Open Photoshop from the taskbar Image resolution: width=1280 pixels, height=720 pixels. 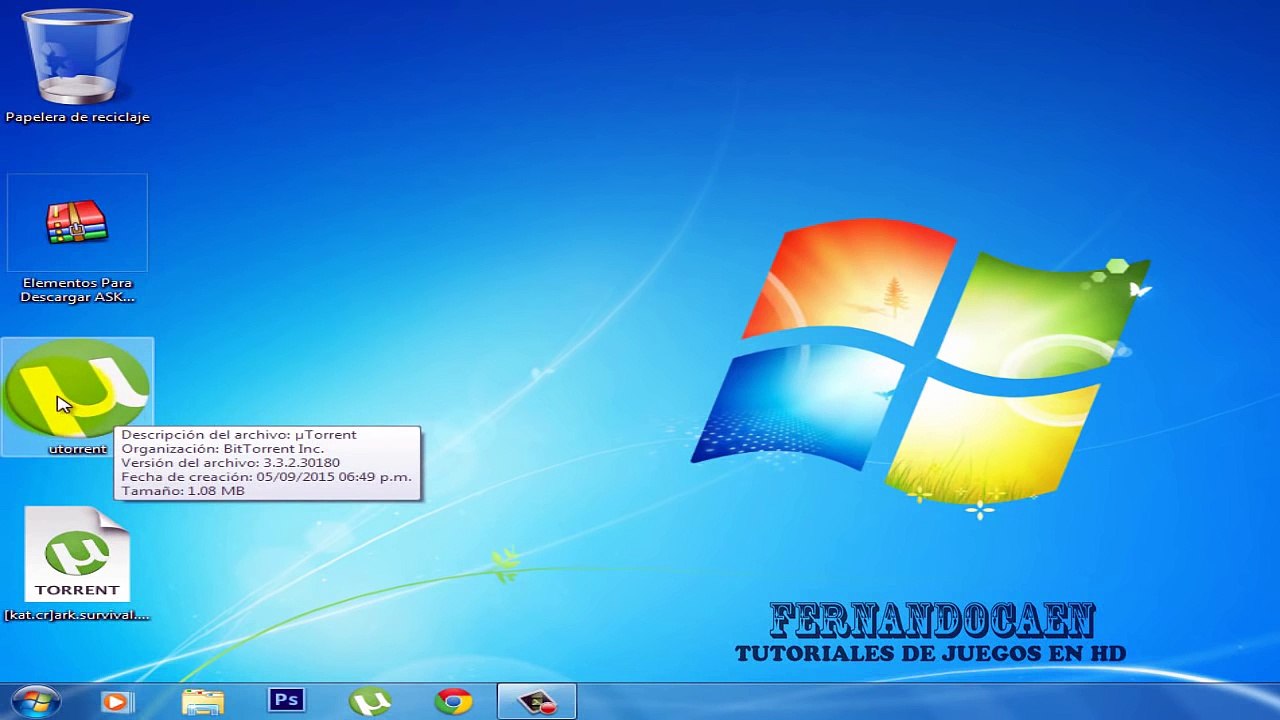coord(287,700)
